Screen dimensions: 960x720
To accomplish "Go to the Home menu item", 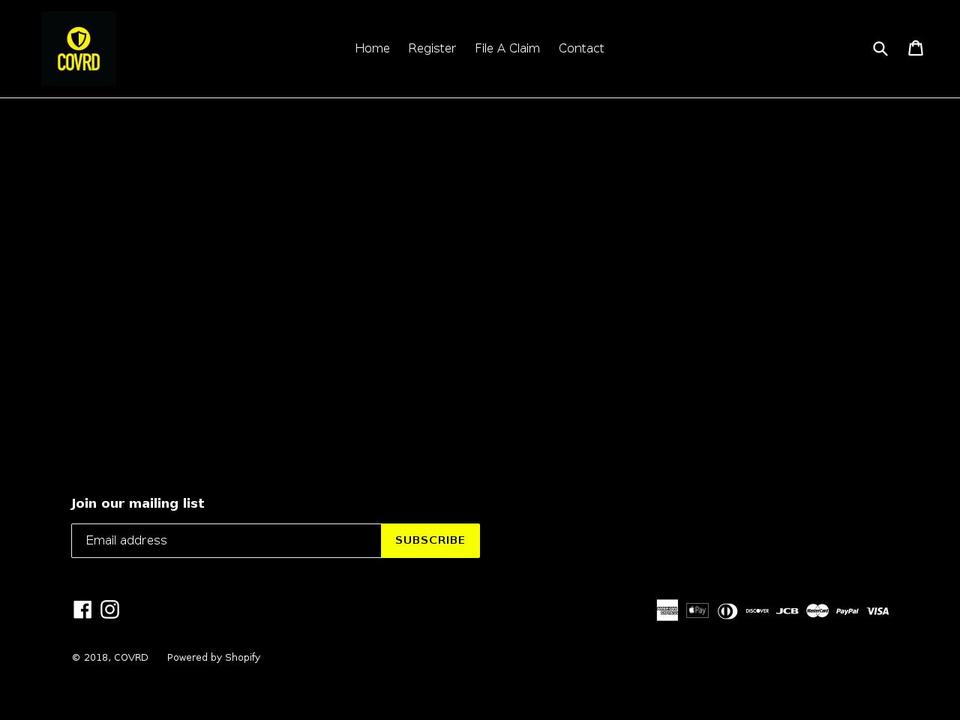I will [372, 48].
